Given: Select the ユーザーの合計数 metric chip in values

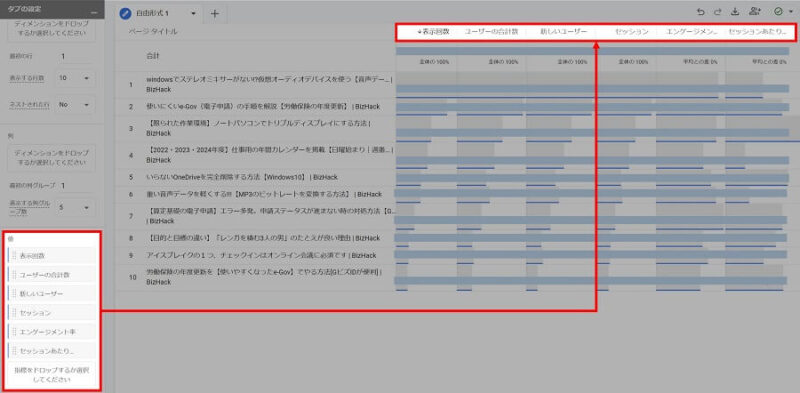Looking at the screenshot, I should click(x=52, y=275).
